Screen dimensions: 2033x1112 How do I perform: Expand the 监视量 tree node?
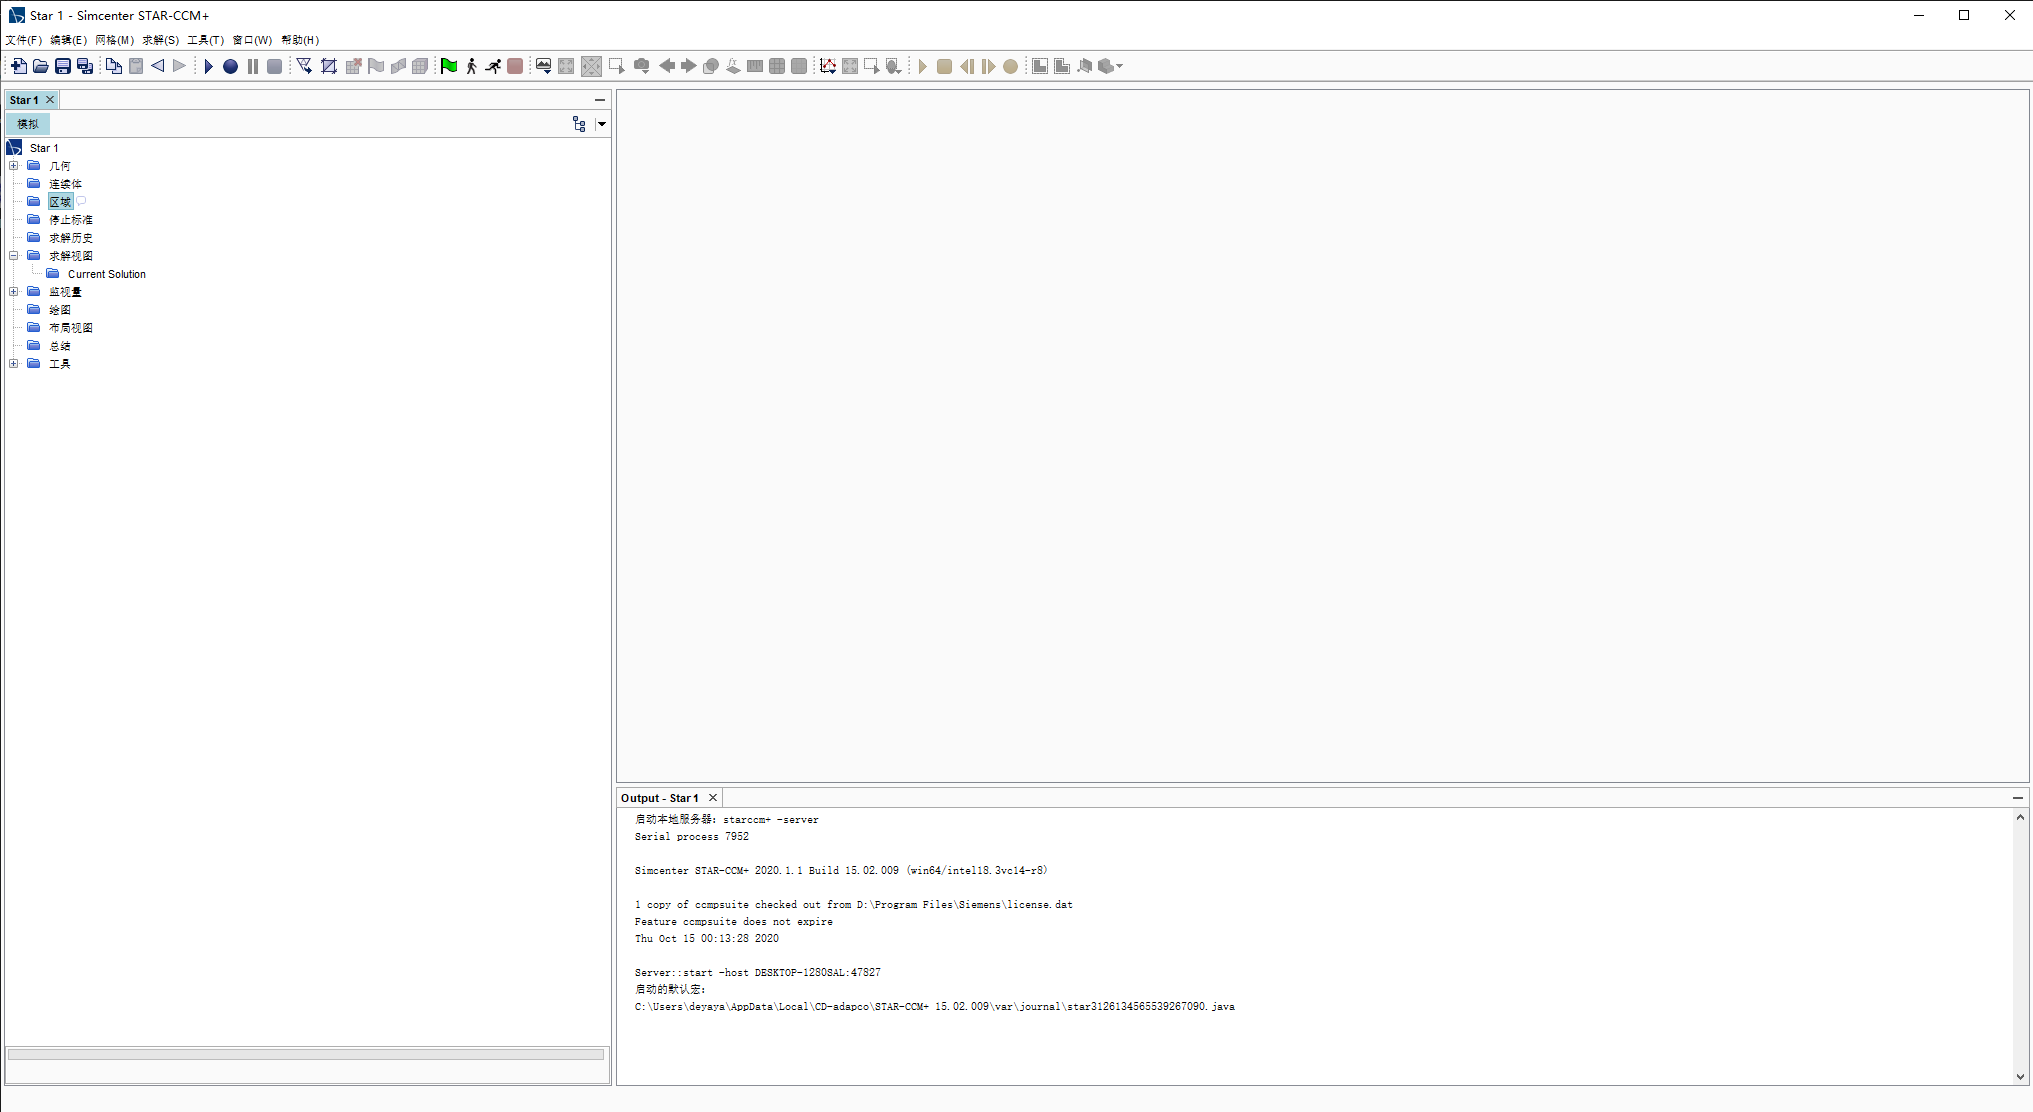coord(14,292)
